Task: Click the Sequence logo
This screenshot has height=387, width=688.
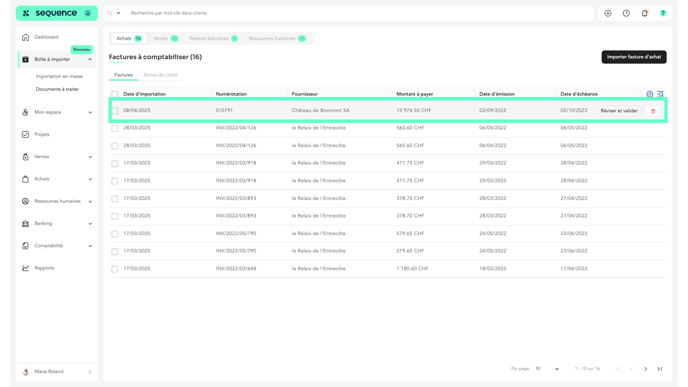Action: point(50,13)
